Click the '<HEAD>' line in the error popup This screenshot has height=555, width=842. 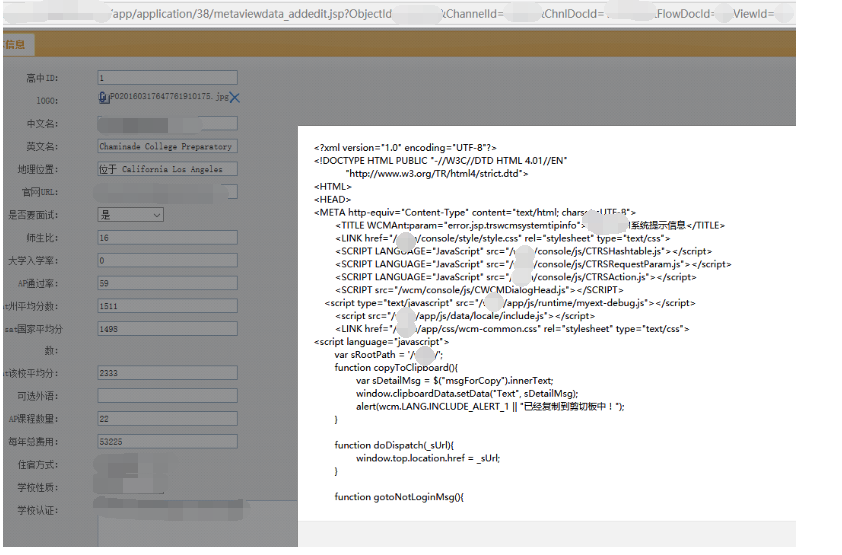pyautogui.click(x=332, y=200)
